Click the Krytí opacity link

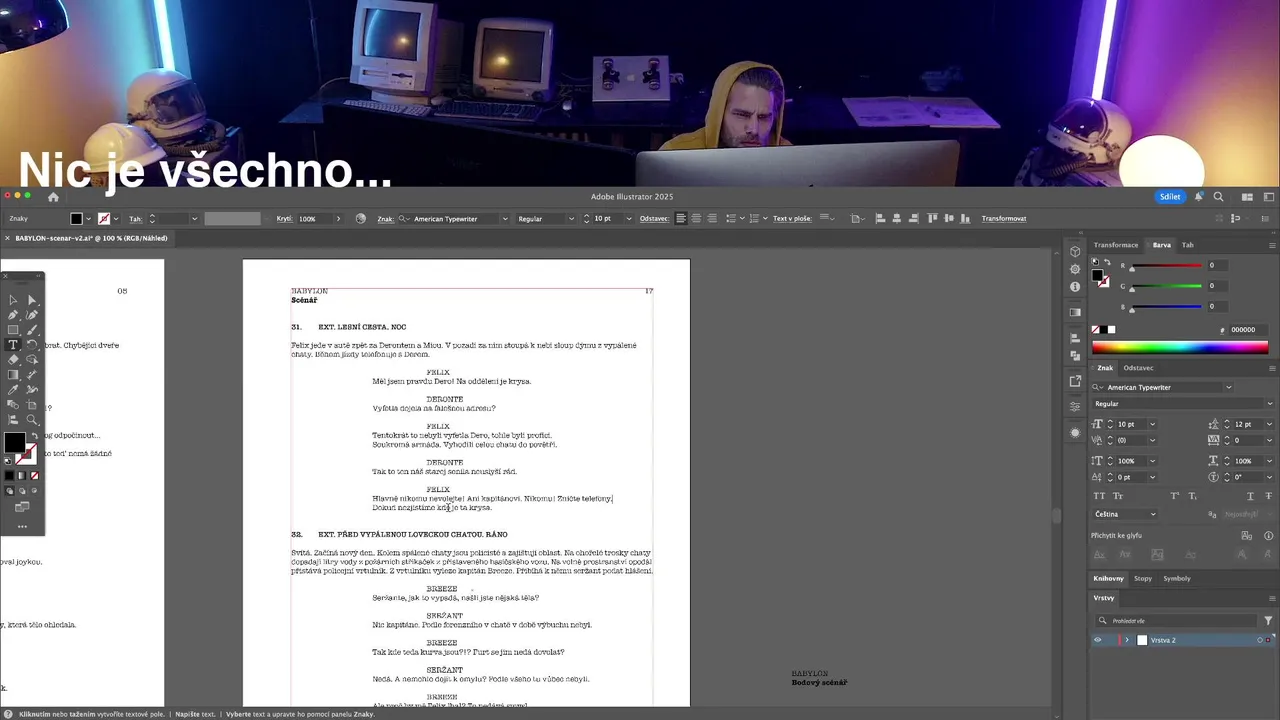pyautogui.click(x=285, y=218)
